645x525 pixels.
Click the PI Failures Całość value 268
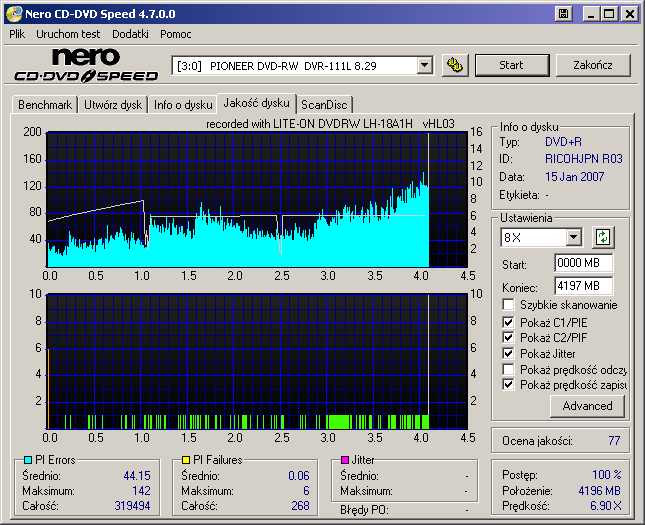300,506
